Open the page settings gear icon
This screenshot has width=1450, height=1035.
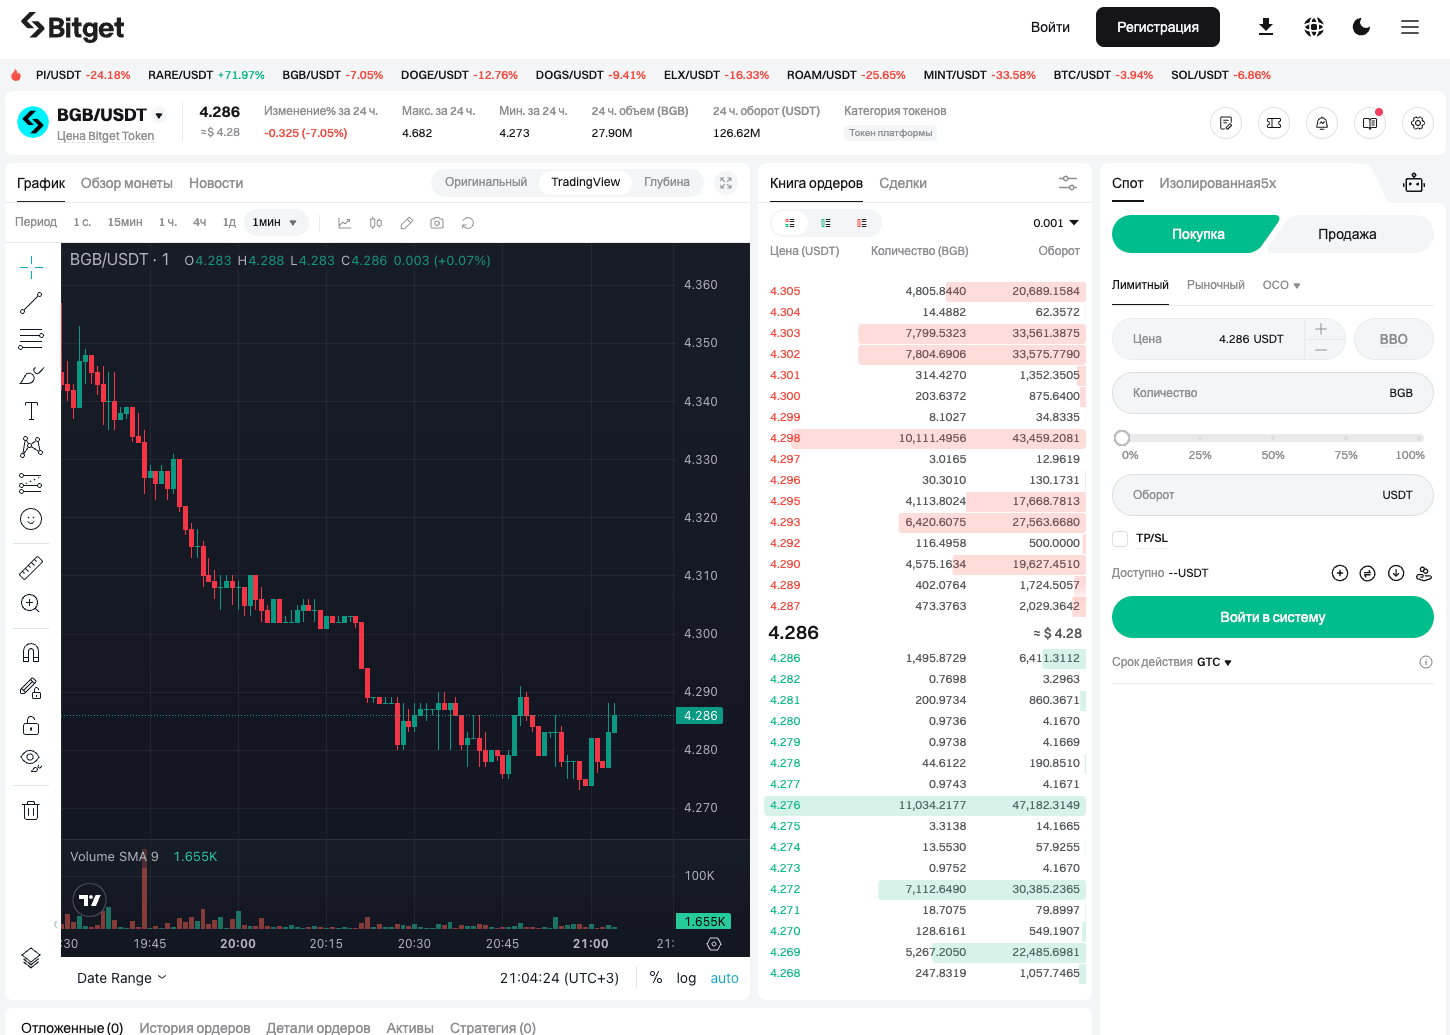(1418, 123)
